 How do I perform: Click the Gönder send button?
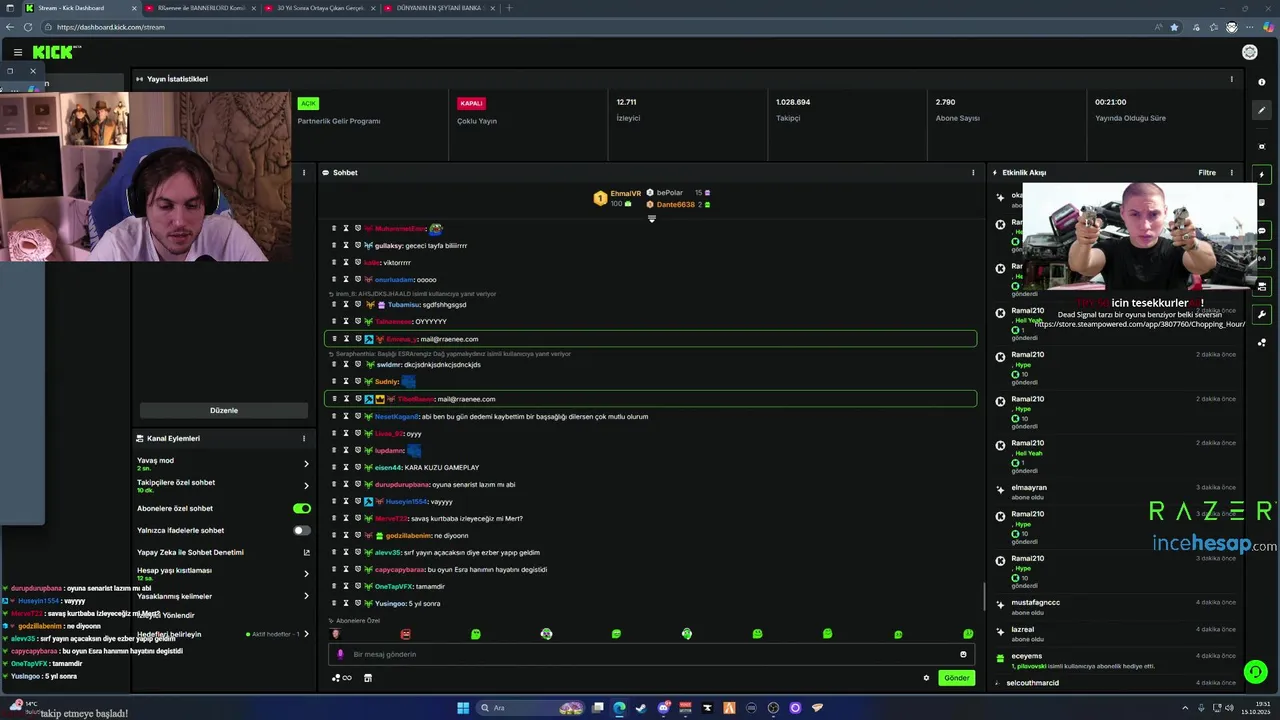click(x=957, y=678)
